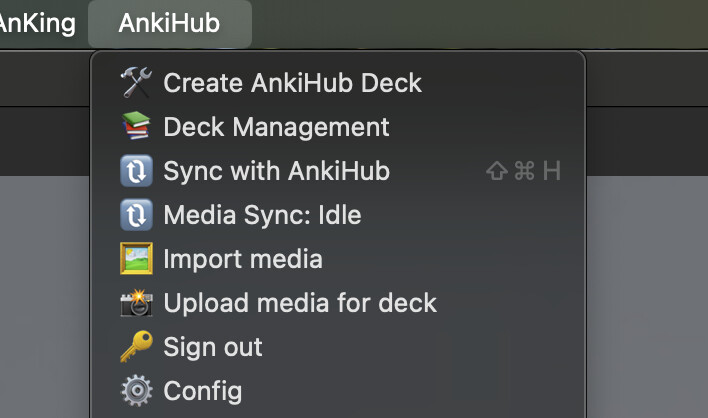Select Sync with AnkiHub menu item
This screenshot has height=418, width=708.
pyautogui.click(x=276, y=171)
